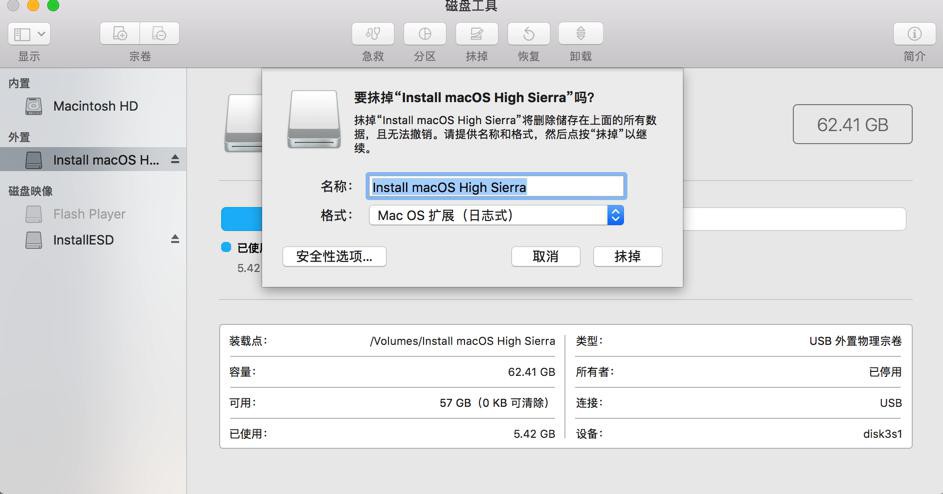
Task: Click the connection value USB
Action: tap(891, 403)
